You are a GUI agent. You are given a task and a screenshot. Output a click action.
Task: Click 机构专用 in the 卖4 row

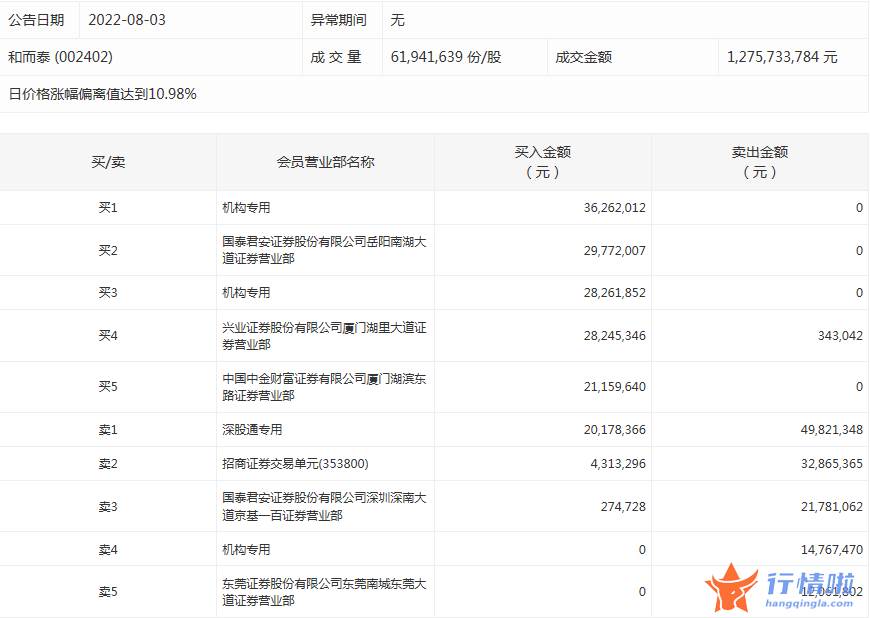pos(246,549)
